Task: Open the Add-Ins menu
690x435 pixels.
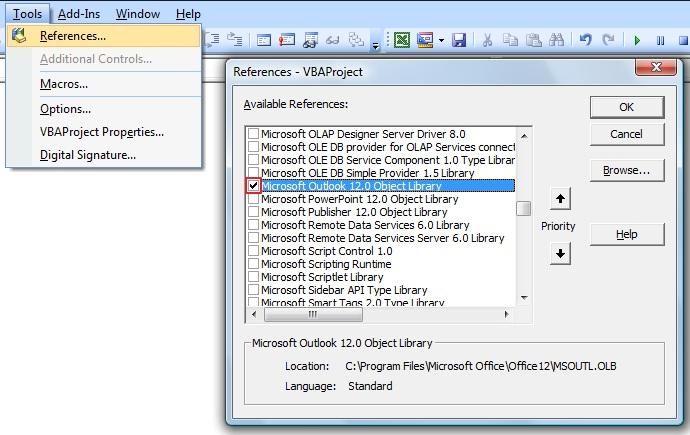Action: tap(79, 14)
